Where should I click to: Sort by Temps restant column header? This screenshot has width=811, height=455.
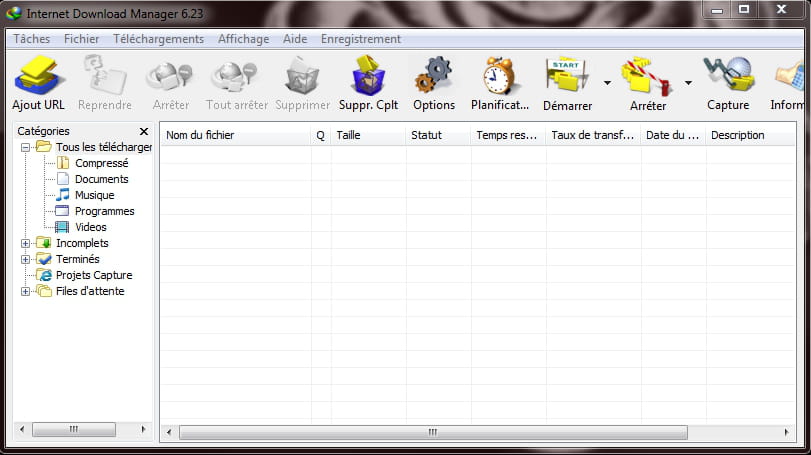(x=508, y=135)
